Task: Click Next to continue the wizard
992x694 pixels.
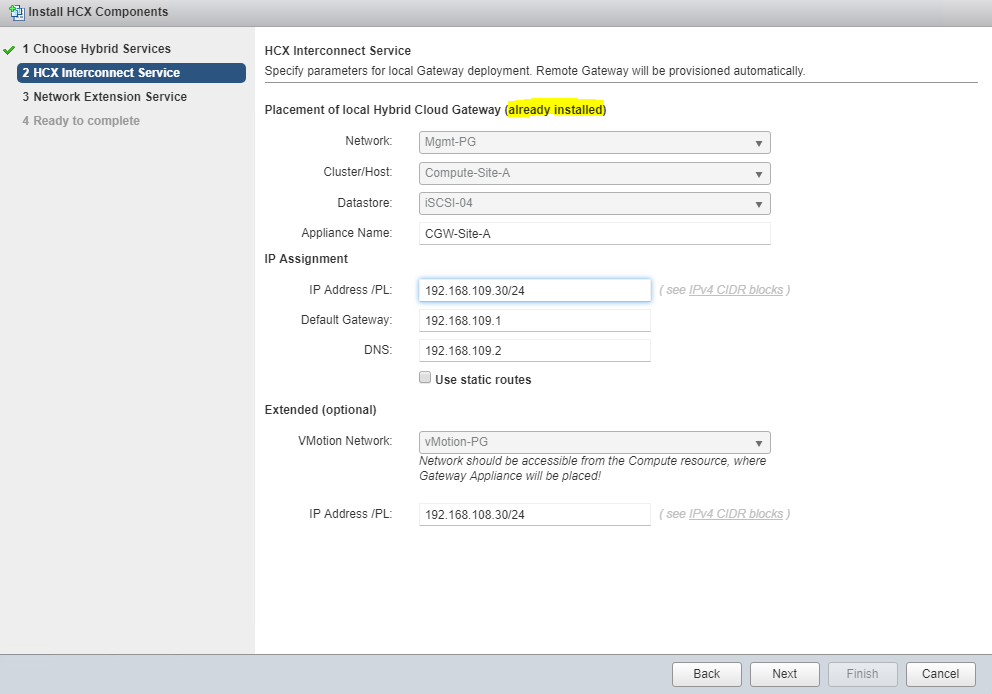Action: pos(784,674)
